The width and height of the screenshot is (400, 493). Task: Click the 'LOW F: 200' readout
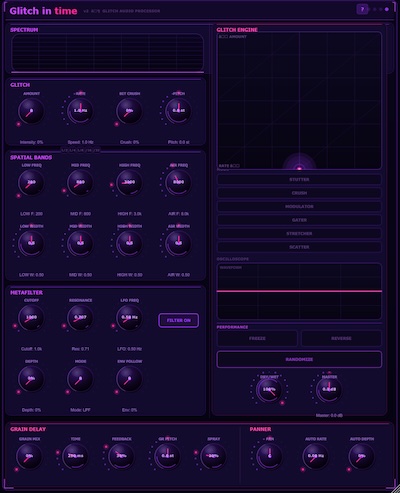tap(31, 214)
